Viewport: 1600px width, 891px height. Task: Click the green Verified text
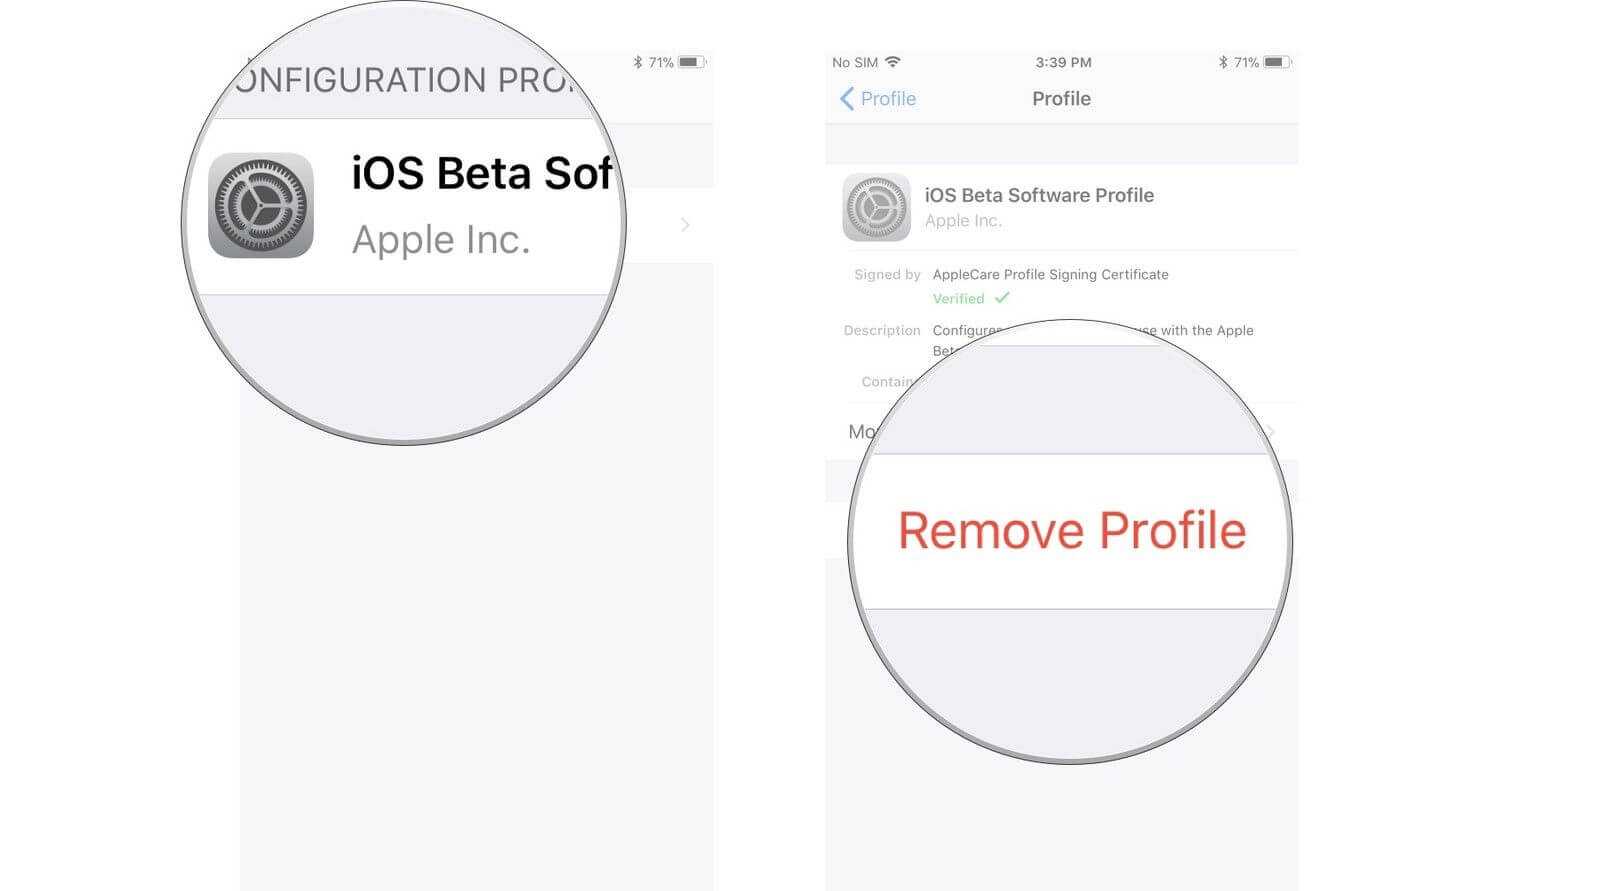pos(958,298)
